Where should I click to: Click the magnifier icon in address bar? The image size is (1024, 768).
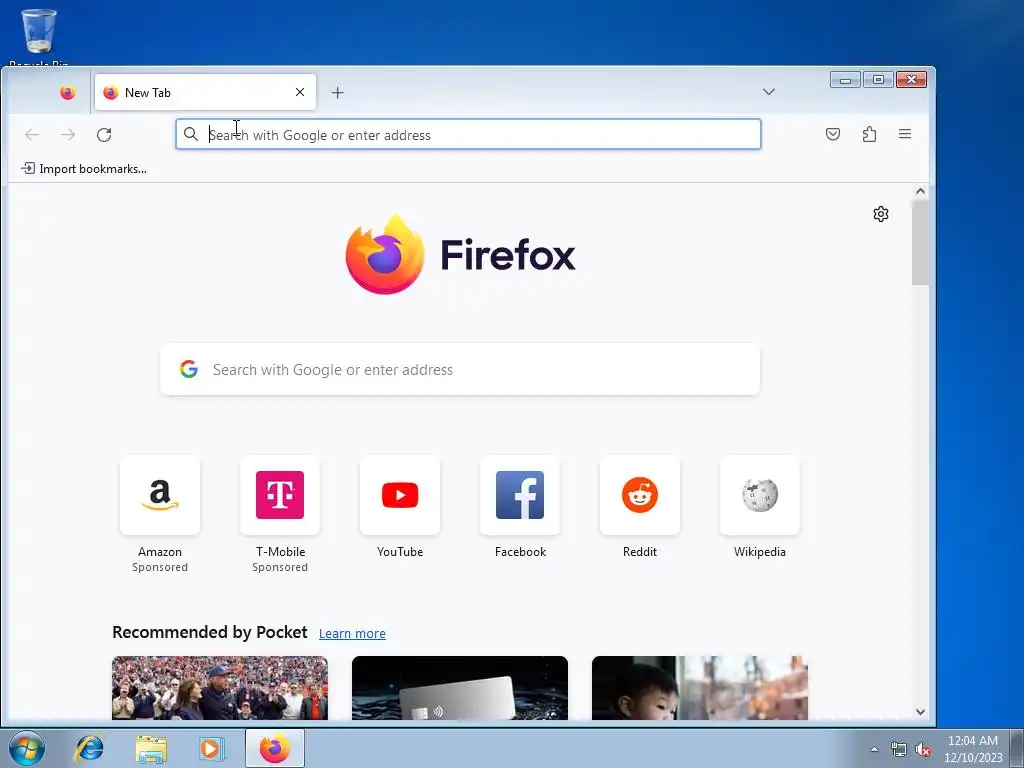pos(191,135)
